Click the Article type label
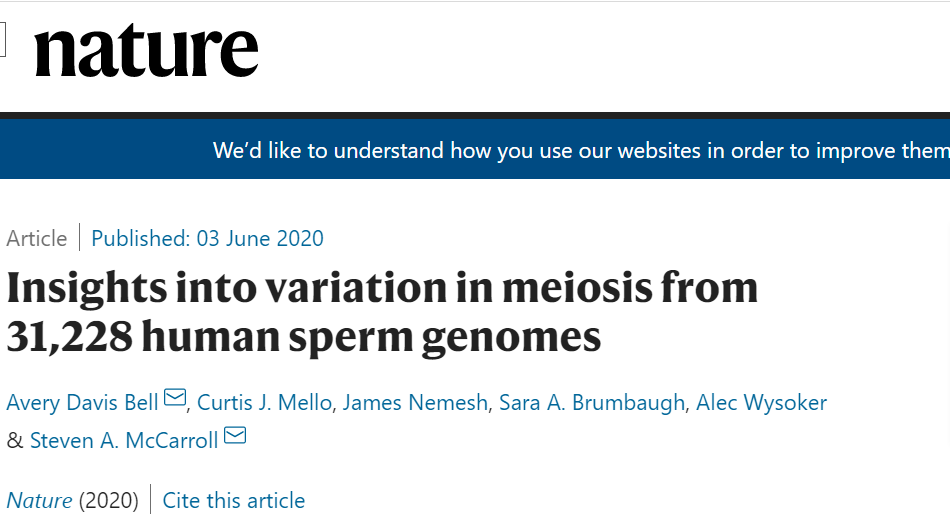The height and width of the screenshot is (520, 950). [x=37, y=238]
